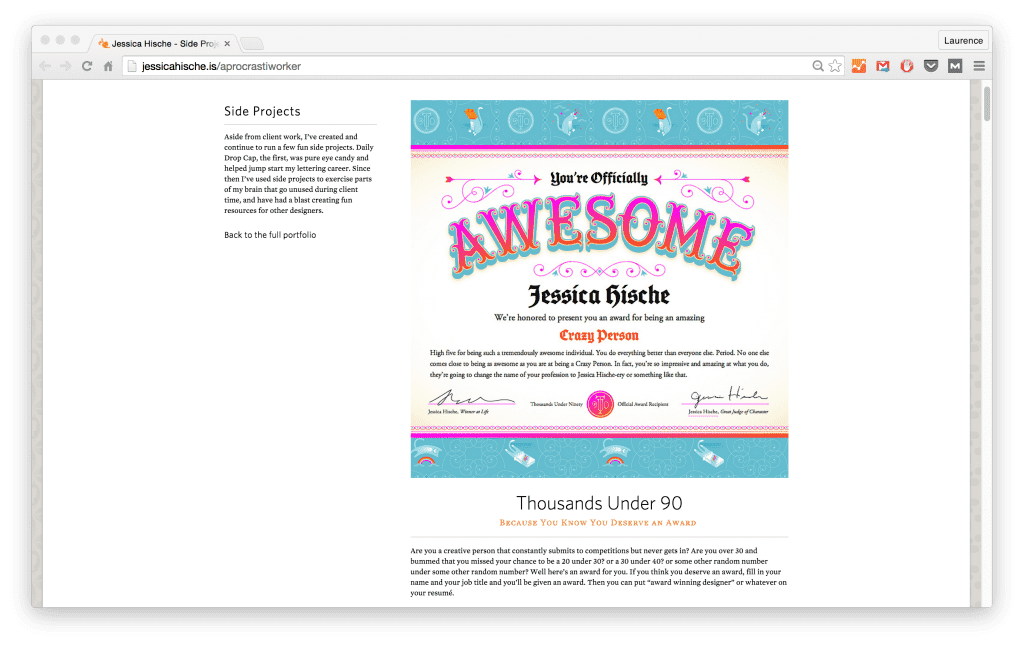Screen dimensions: 1024x645
Task: Save the page with the Pocket extension
Action: click(931, 66)
